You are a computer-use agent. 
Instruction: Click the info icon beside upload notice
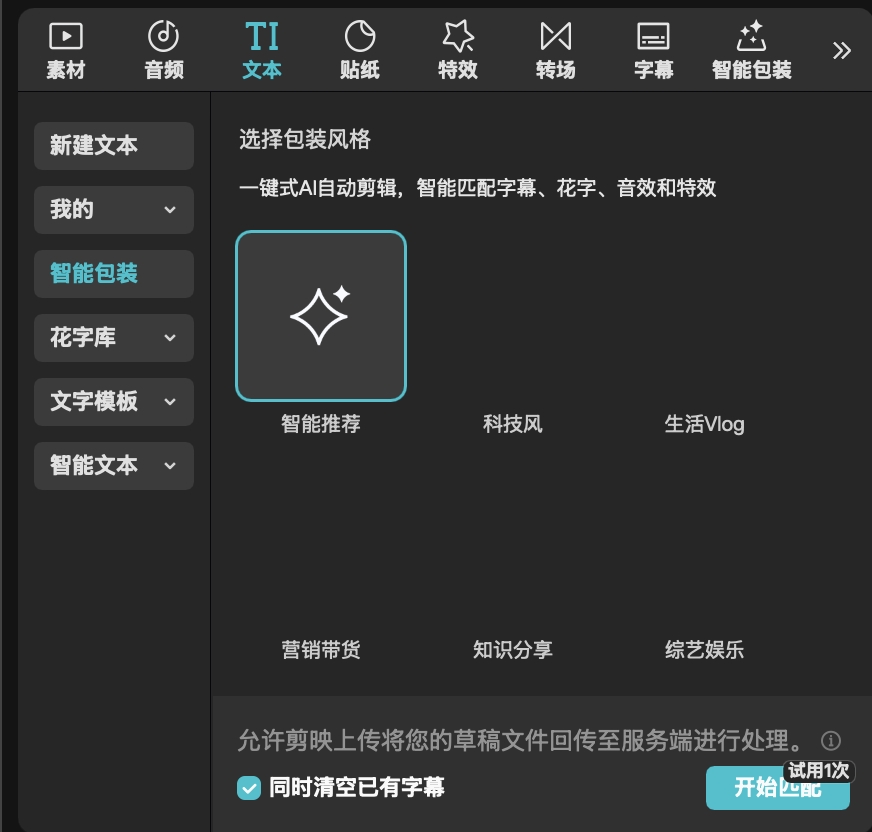click(x=831, y=740)
